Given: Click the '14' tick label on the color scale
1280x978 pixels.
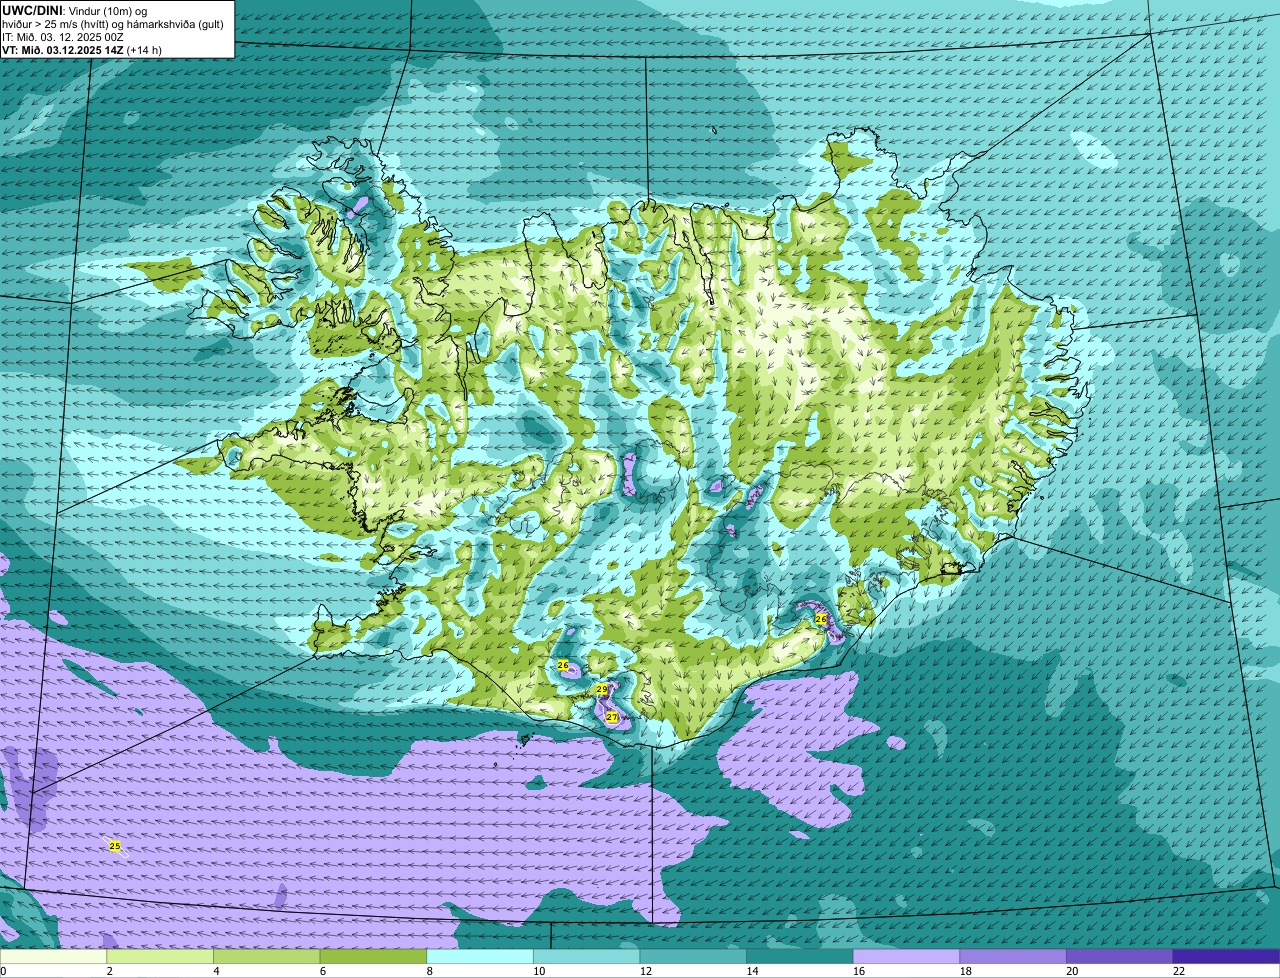Looking at the screenshot, I should tap(752, 971).
